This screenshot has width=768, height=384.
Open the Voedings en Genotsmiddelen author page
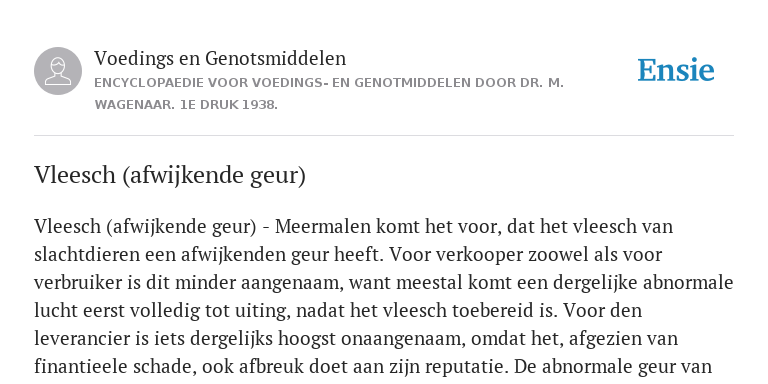click(x=220, y=59)
